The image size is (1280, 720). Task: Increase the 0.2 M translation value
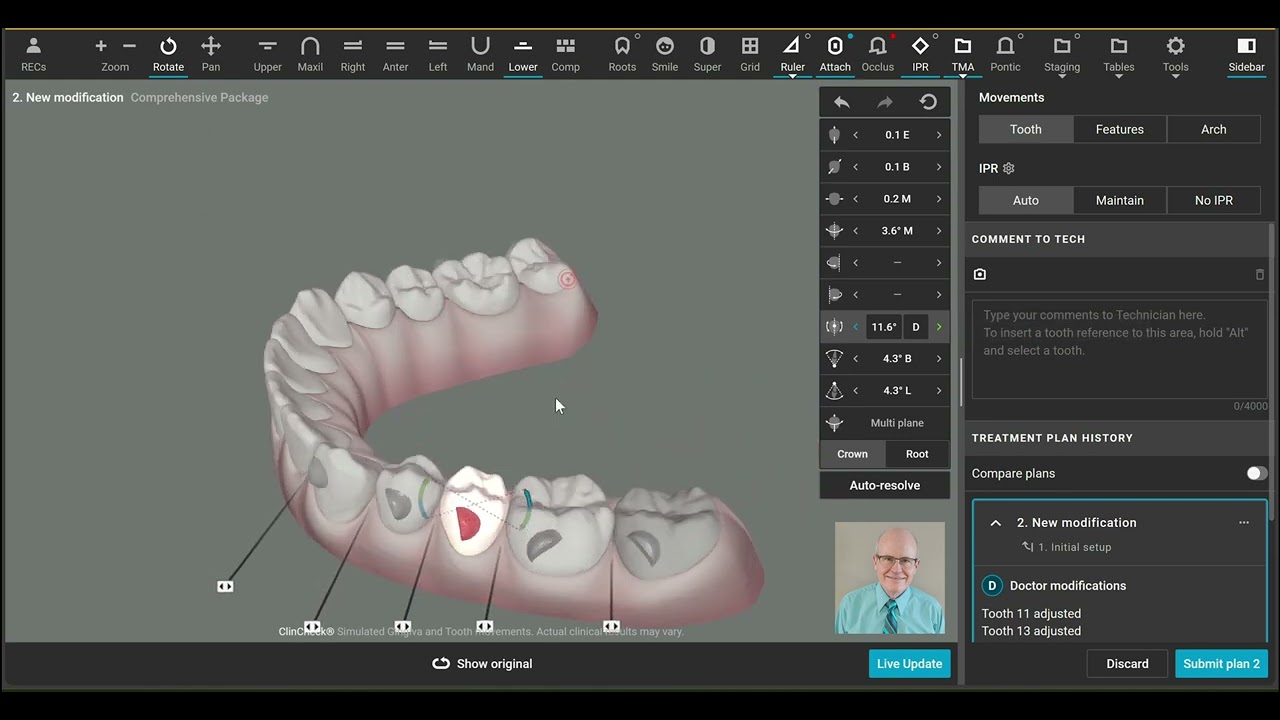[938, 199]
